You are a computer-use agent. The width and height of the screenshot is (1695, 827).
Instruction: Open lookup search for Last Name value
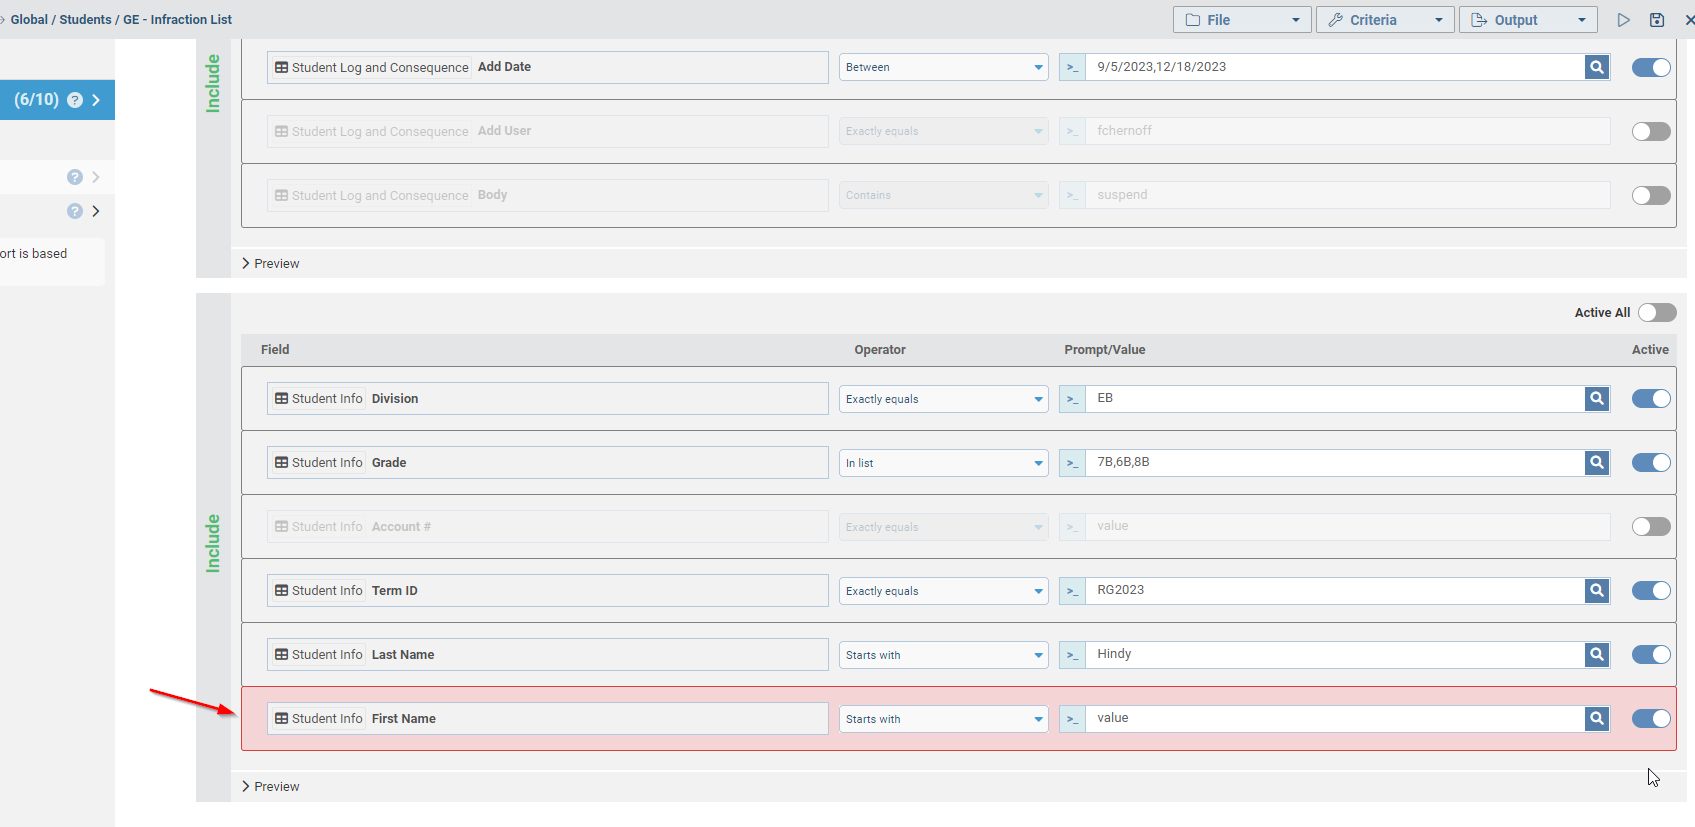pyautogui.click(x=1597, y=654)
